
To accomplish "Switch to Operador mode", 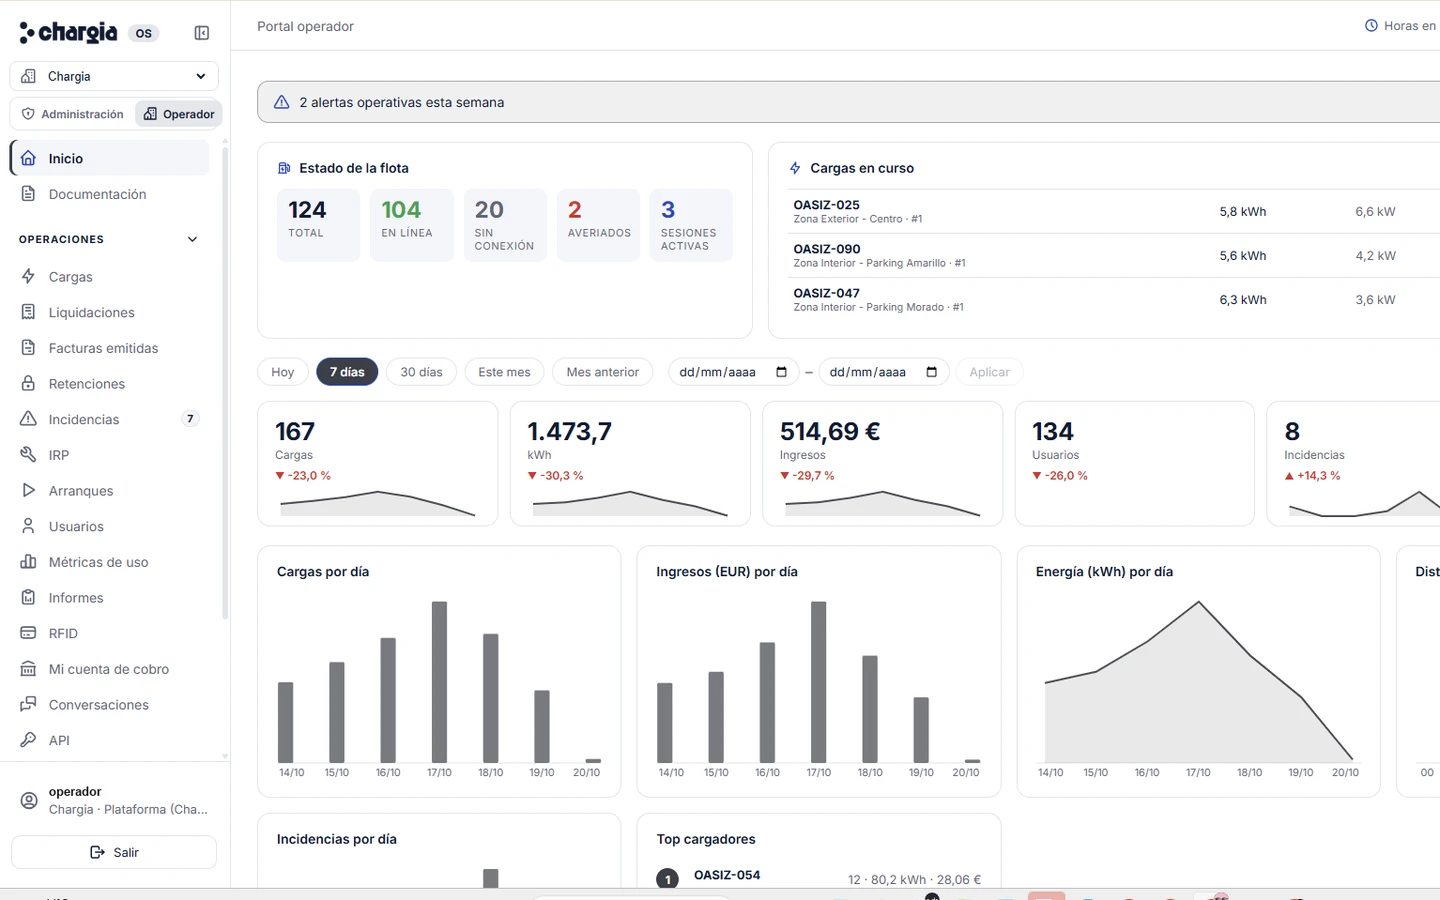I will click(x=179, y=114).
